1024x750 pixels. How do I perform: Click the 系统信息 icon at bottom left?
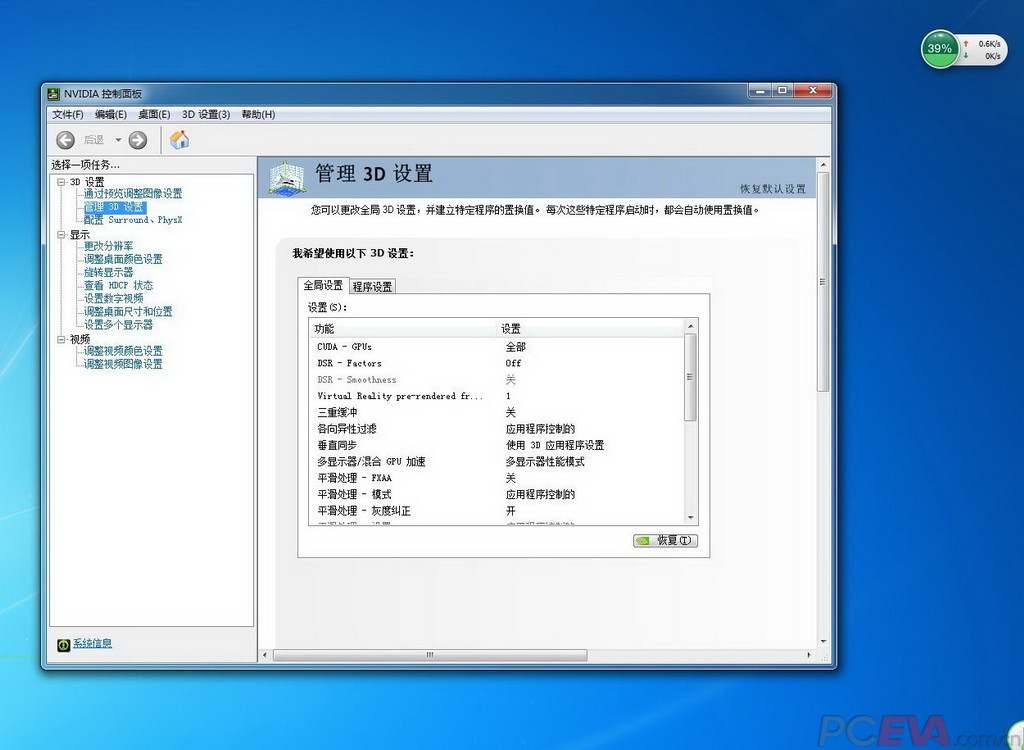coord(65,644)
